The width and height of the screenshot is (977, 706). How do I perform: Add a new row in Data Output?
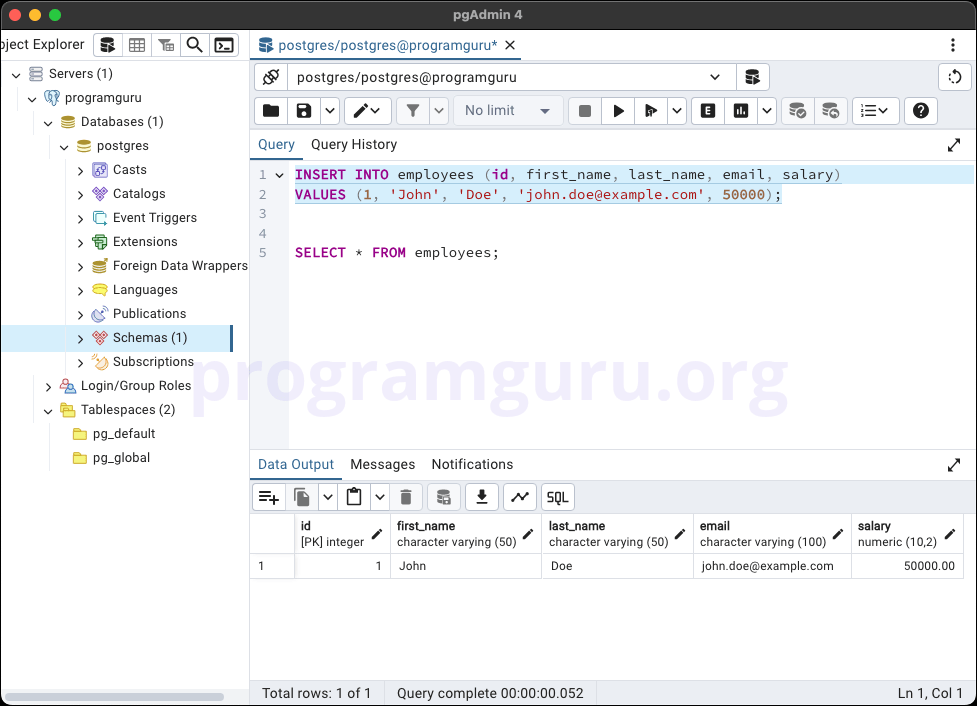[267, 497]
